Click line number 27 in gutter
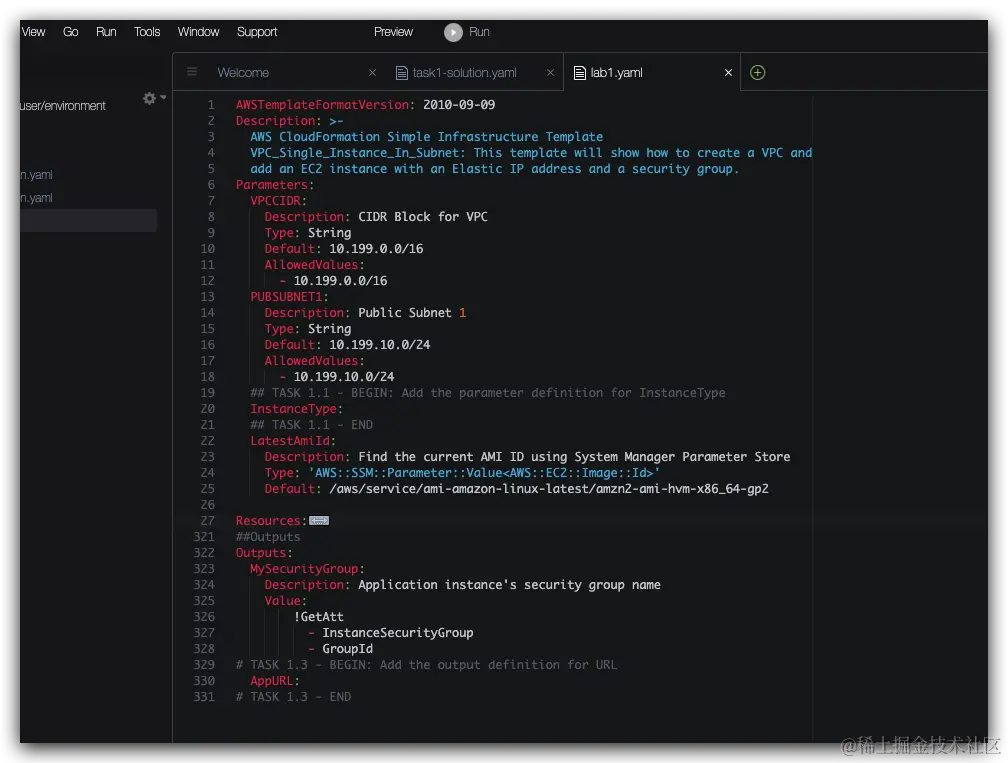Viewport: 1008px width, 763px height. 208,521
